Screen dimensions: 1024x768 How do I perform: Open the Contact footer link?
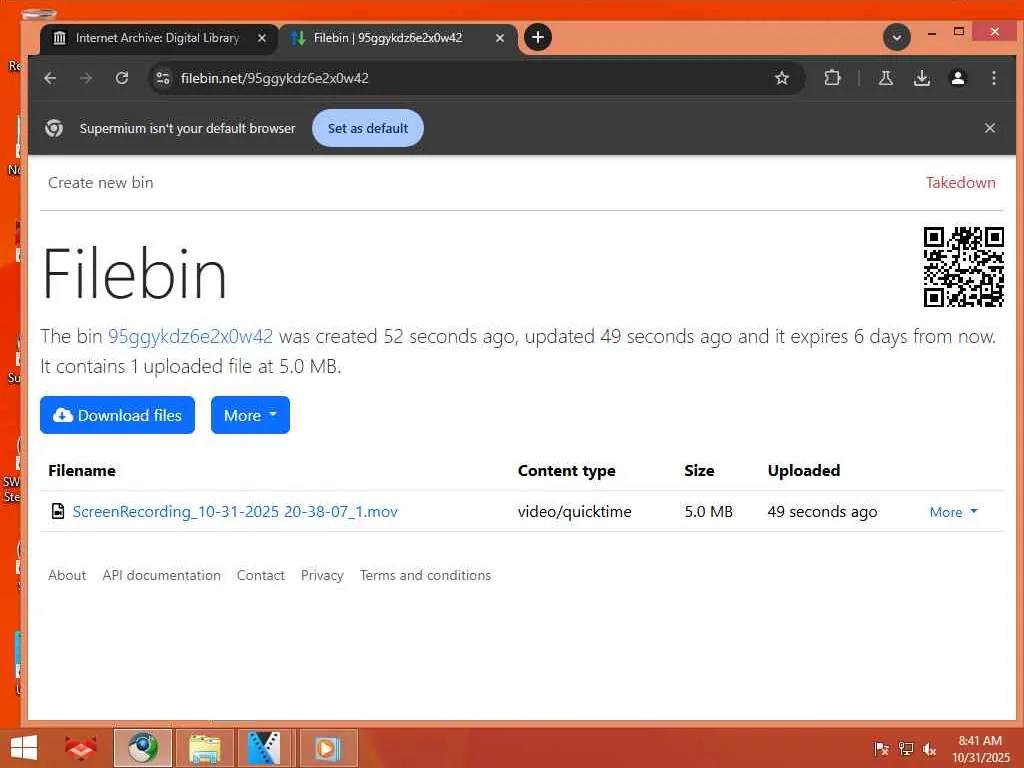[261, 575]
